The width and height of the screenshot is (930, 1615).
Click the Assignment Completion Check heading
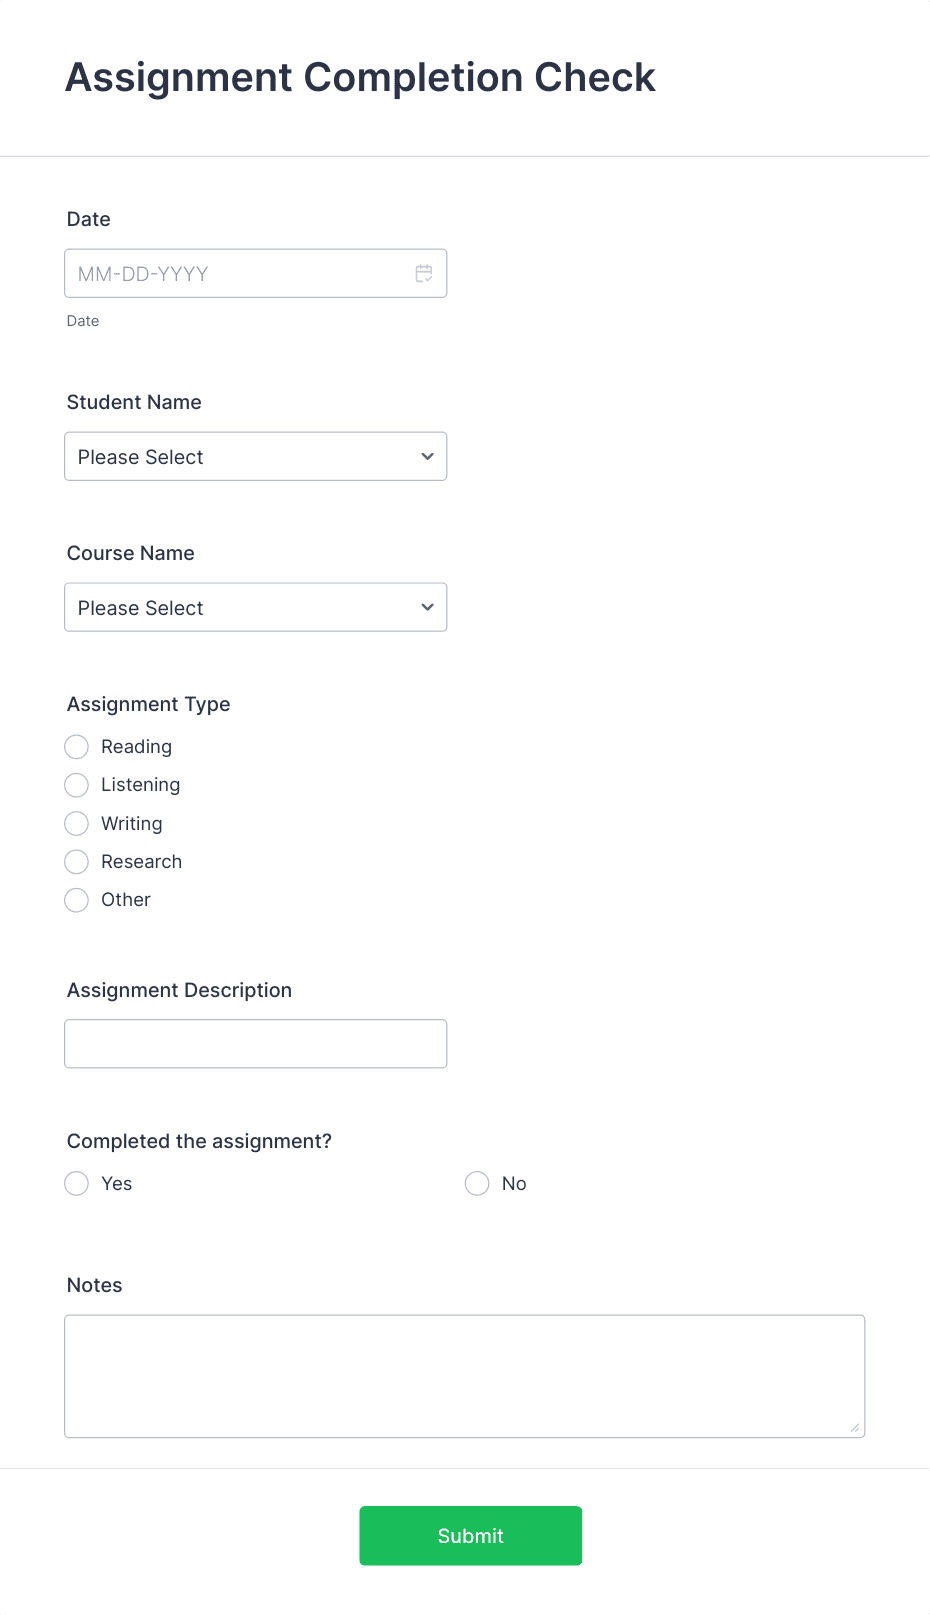(360, 78)
